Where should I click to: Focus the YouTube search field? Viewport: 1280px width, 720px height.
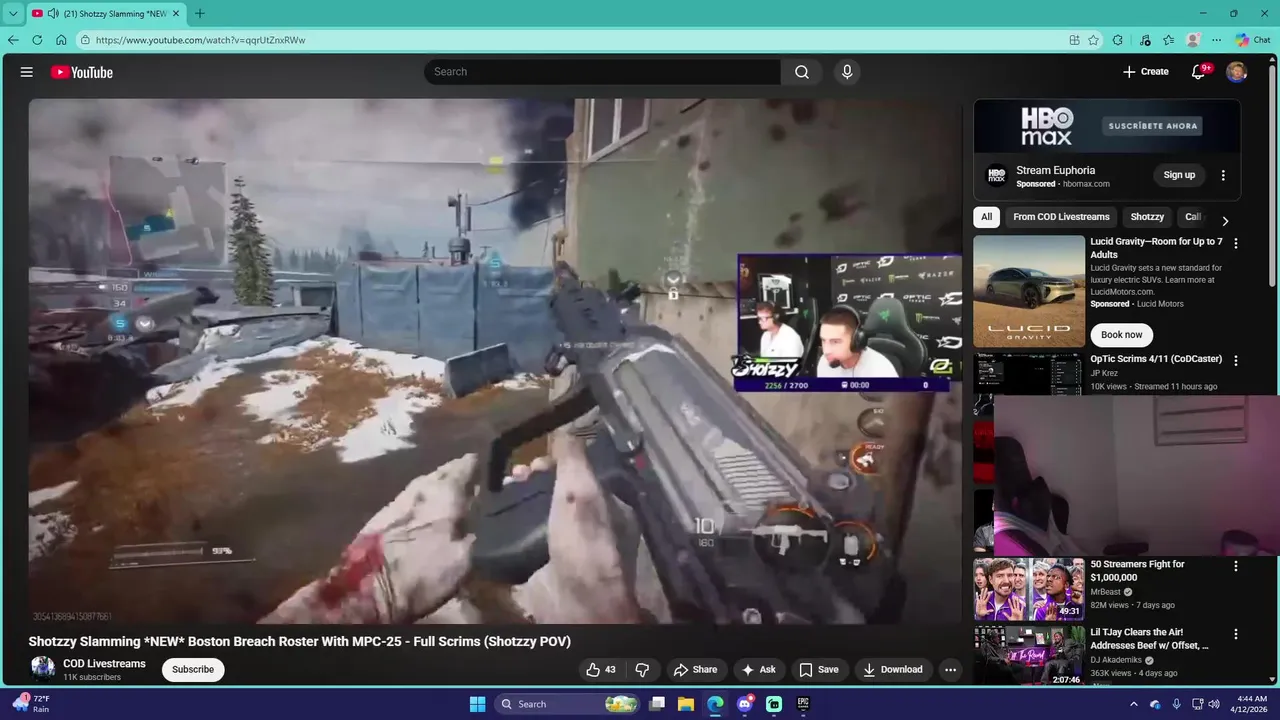tap(602, 72)
